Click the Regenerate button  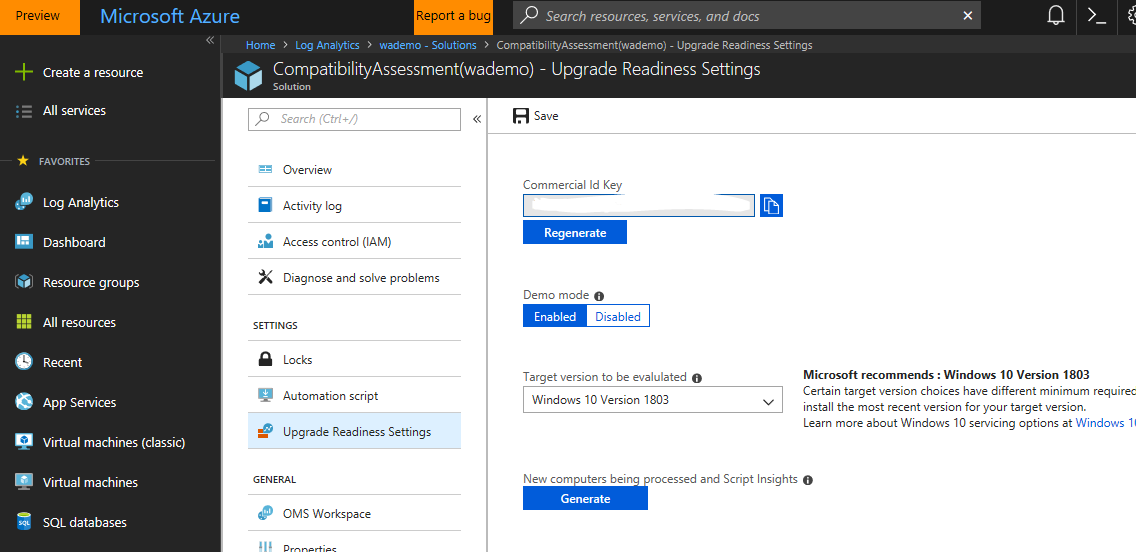click(575, 233)
